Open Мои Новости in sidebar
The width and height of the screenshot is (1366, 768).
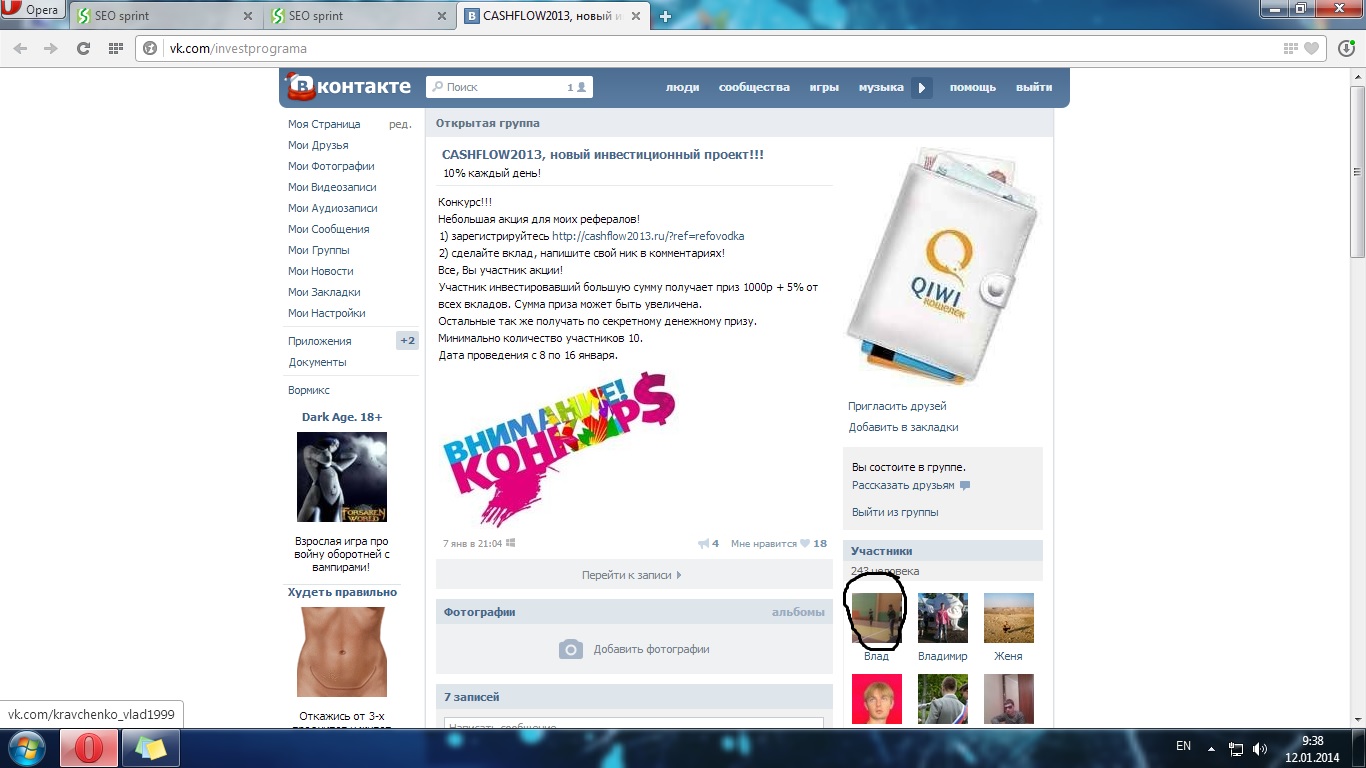(321, 271)
